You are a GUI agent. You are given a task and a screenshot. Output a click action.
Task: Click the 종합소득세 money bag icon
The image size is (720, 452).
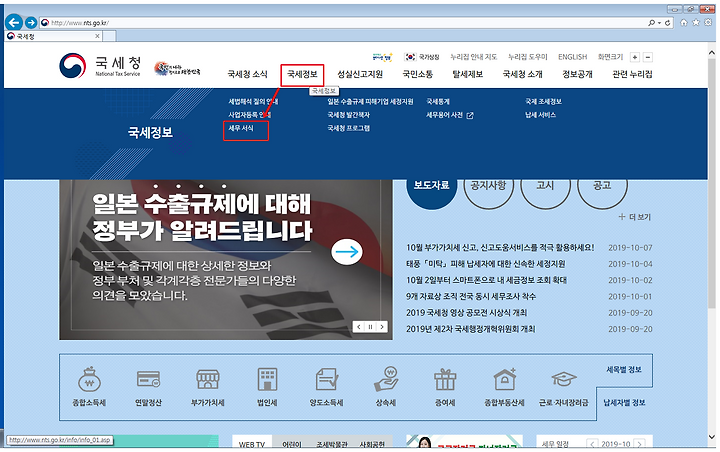89,380
